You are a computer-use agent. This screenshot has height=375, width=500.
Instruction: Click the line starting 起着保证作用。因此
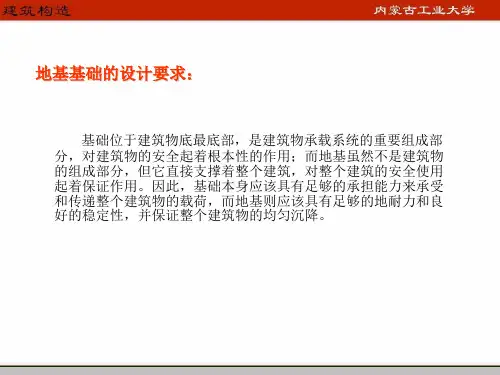[x=249, y=186]
